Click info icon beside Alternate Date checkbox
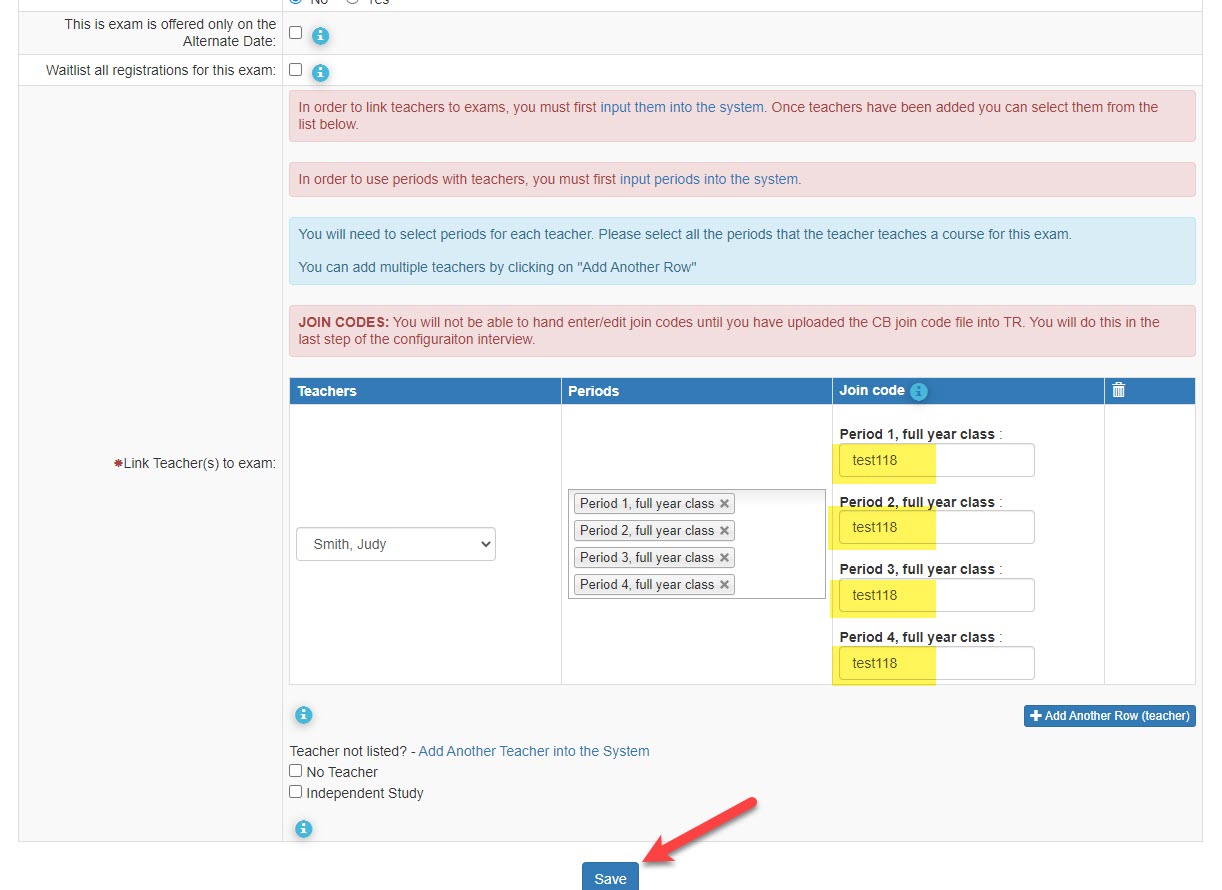Image resolution: width=1222 pixels, height=890 pixels. pyautogui.click(x=320, y=36)
